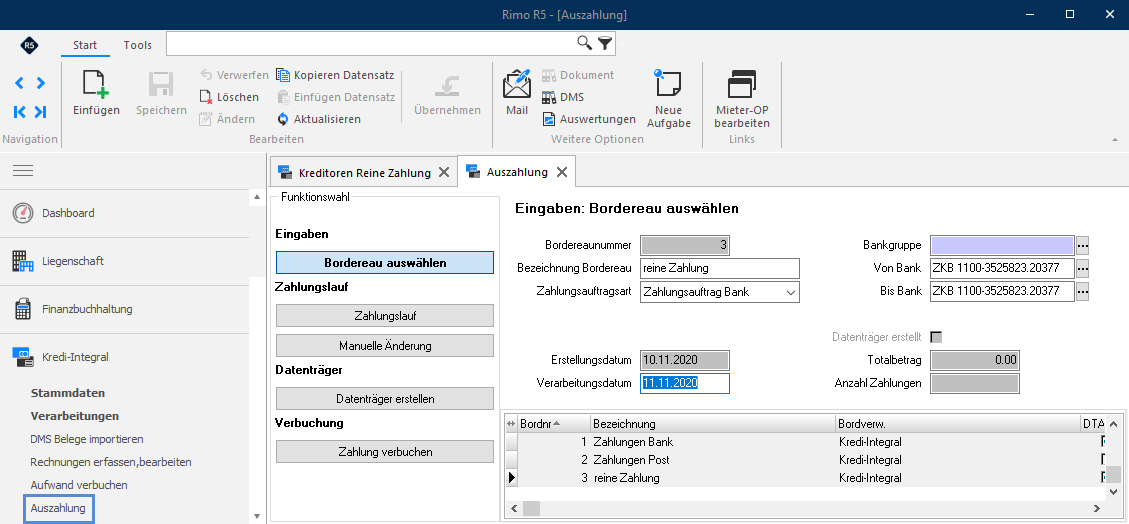Screen dimensions: 1129x524
Task: Toggle the Datenträger erstellt checkbox
Action: [936, 337]
